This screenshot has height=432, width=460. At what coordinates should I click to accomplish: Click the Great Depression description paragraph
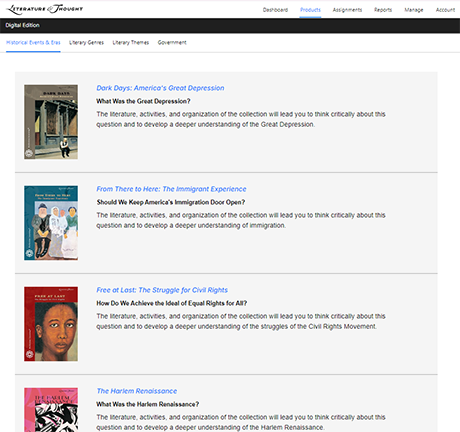point(241,119)
